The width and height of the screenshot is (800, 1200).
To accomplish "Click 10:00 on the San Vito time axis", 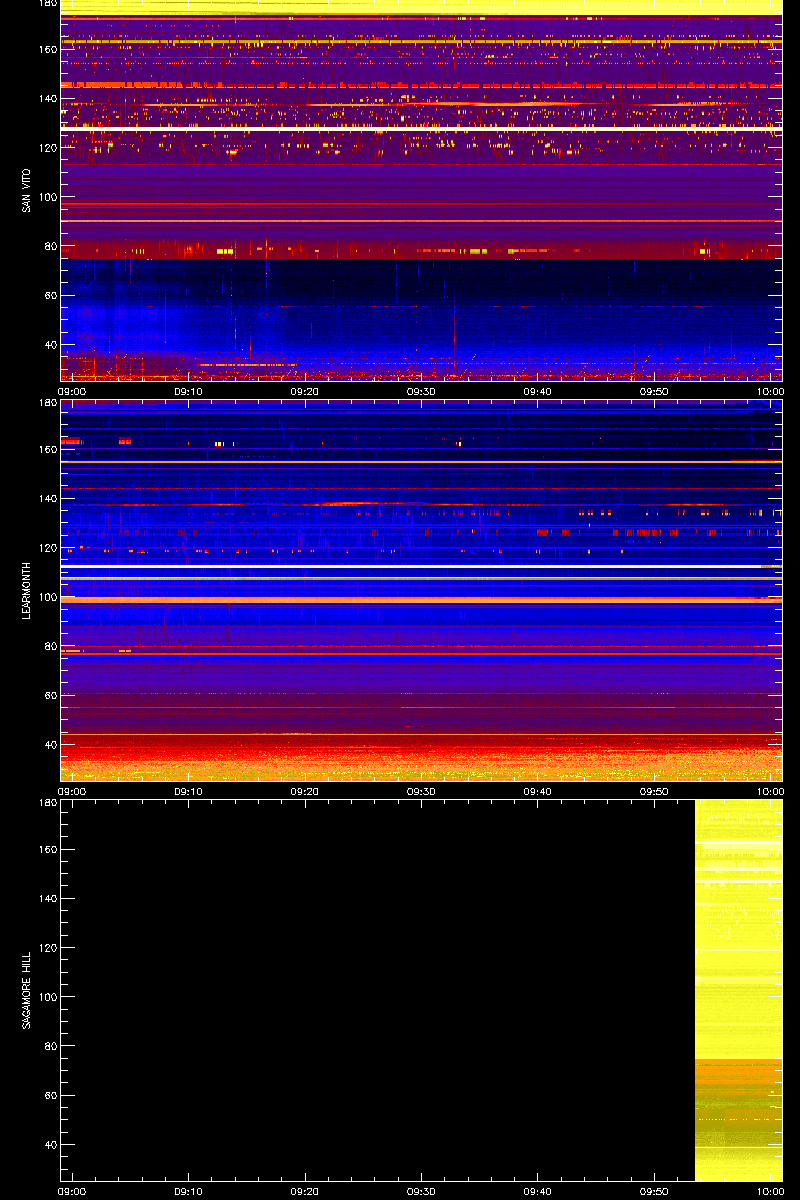I will [770, 392].
